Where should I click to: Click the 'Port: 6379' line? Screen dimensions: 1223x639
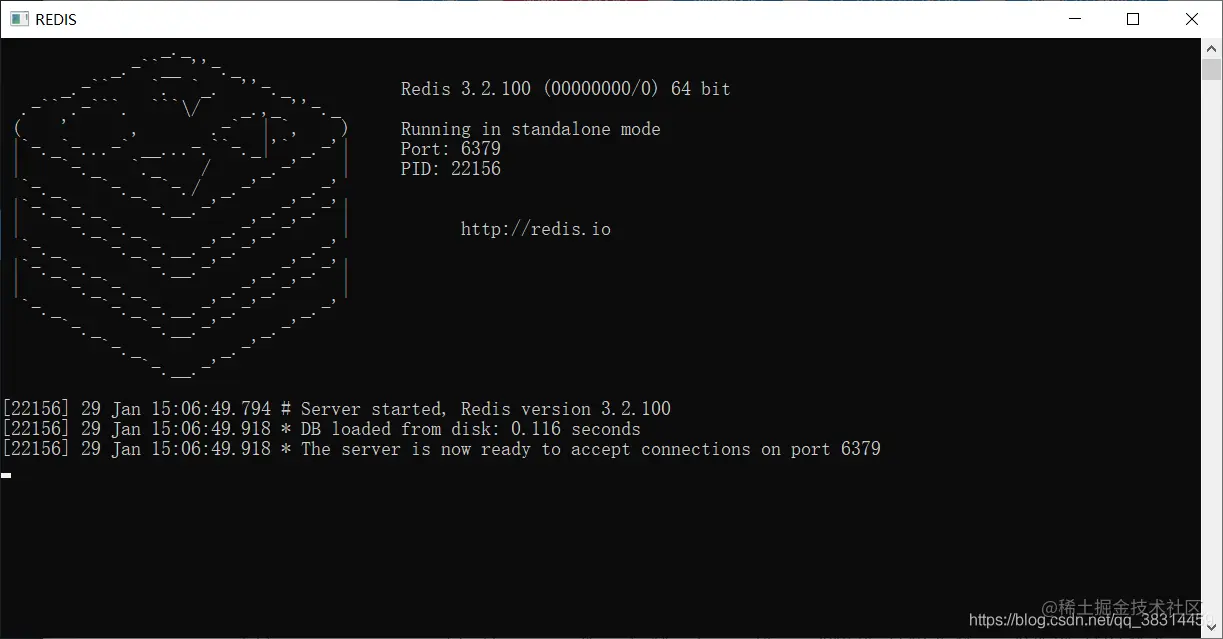(451, 149)
